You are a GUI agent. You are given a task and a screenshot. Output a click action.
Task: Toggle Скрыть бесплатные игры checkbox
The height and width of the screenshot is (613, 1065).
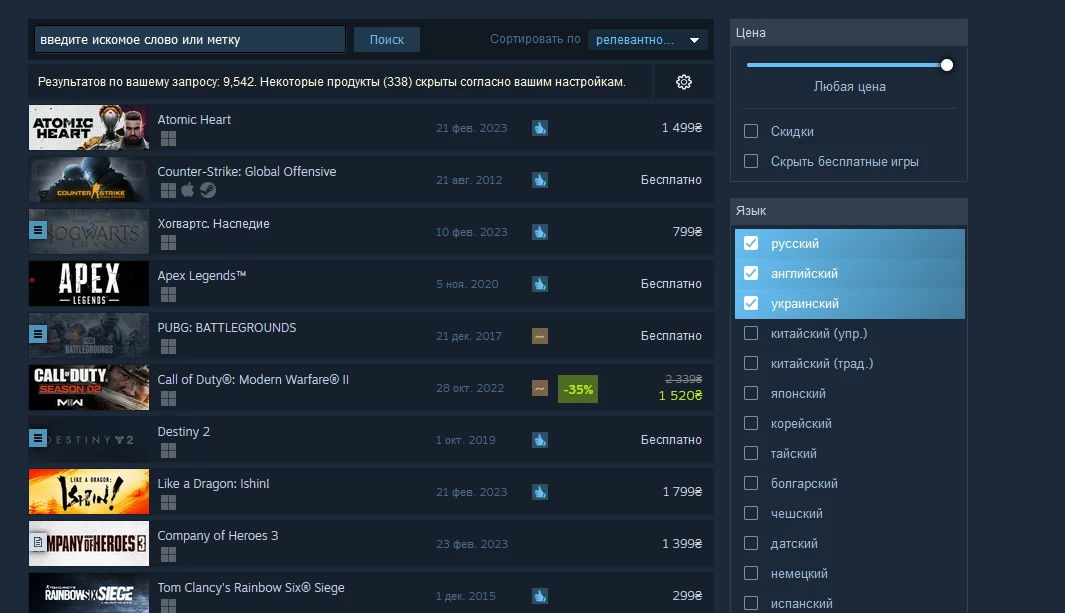tap(751, 161)
